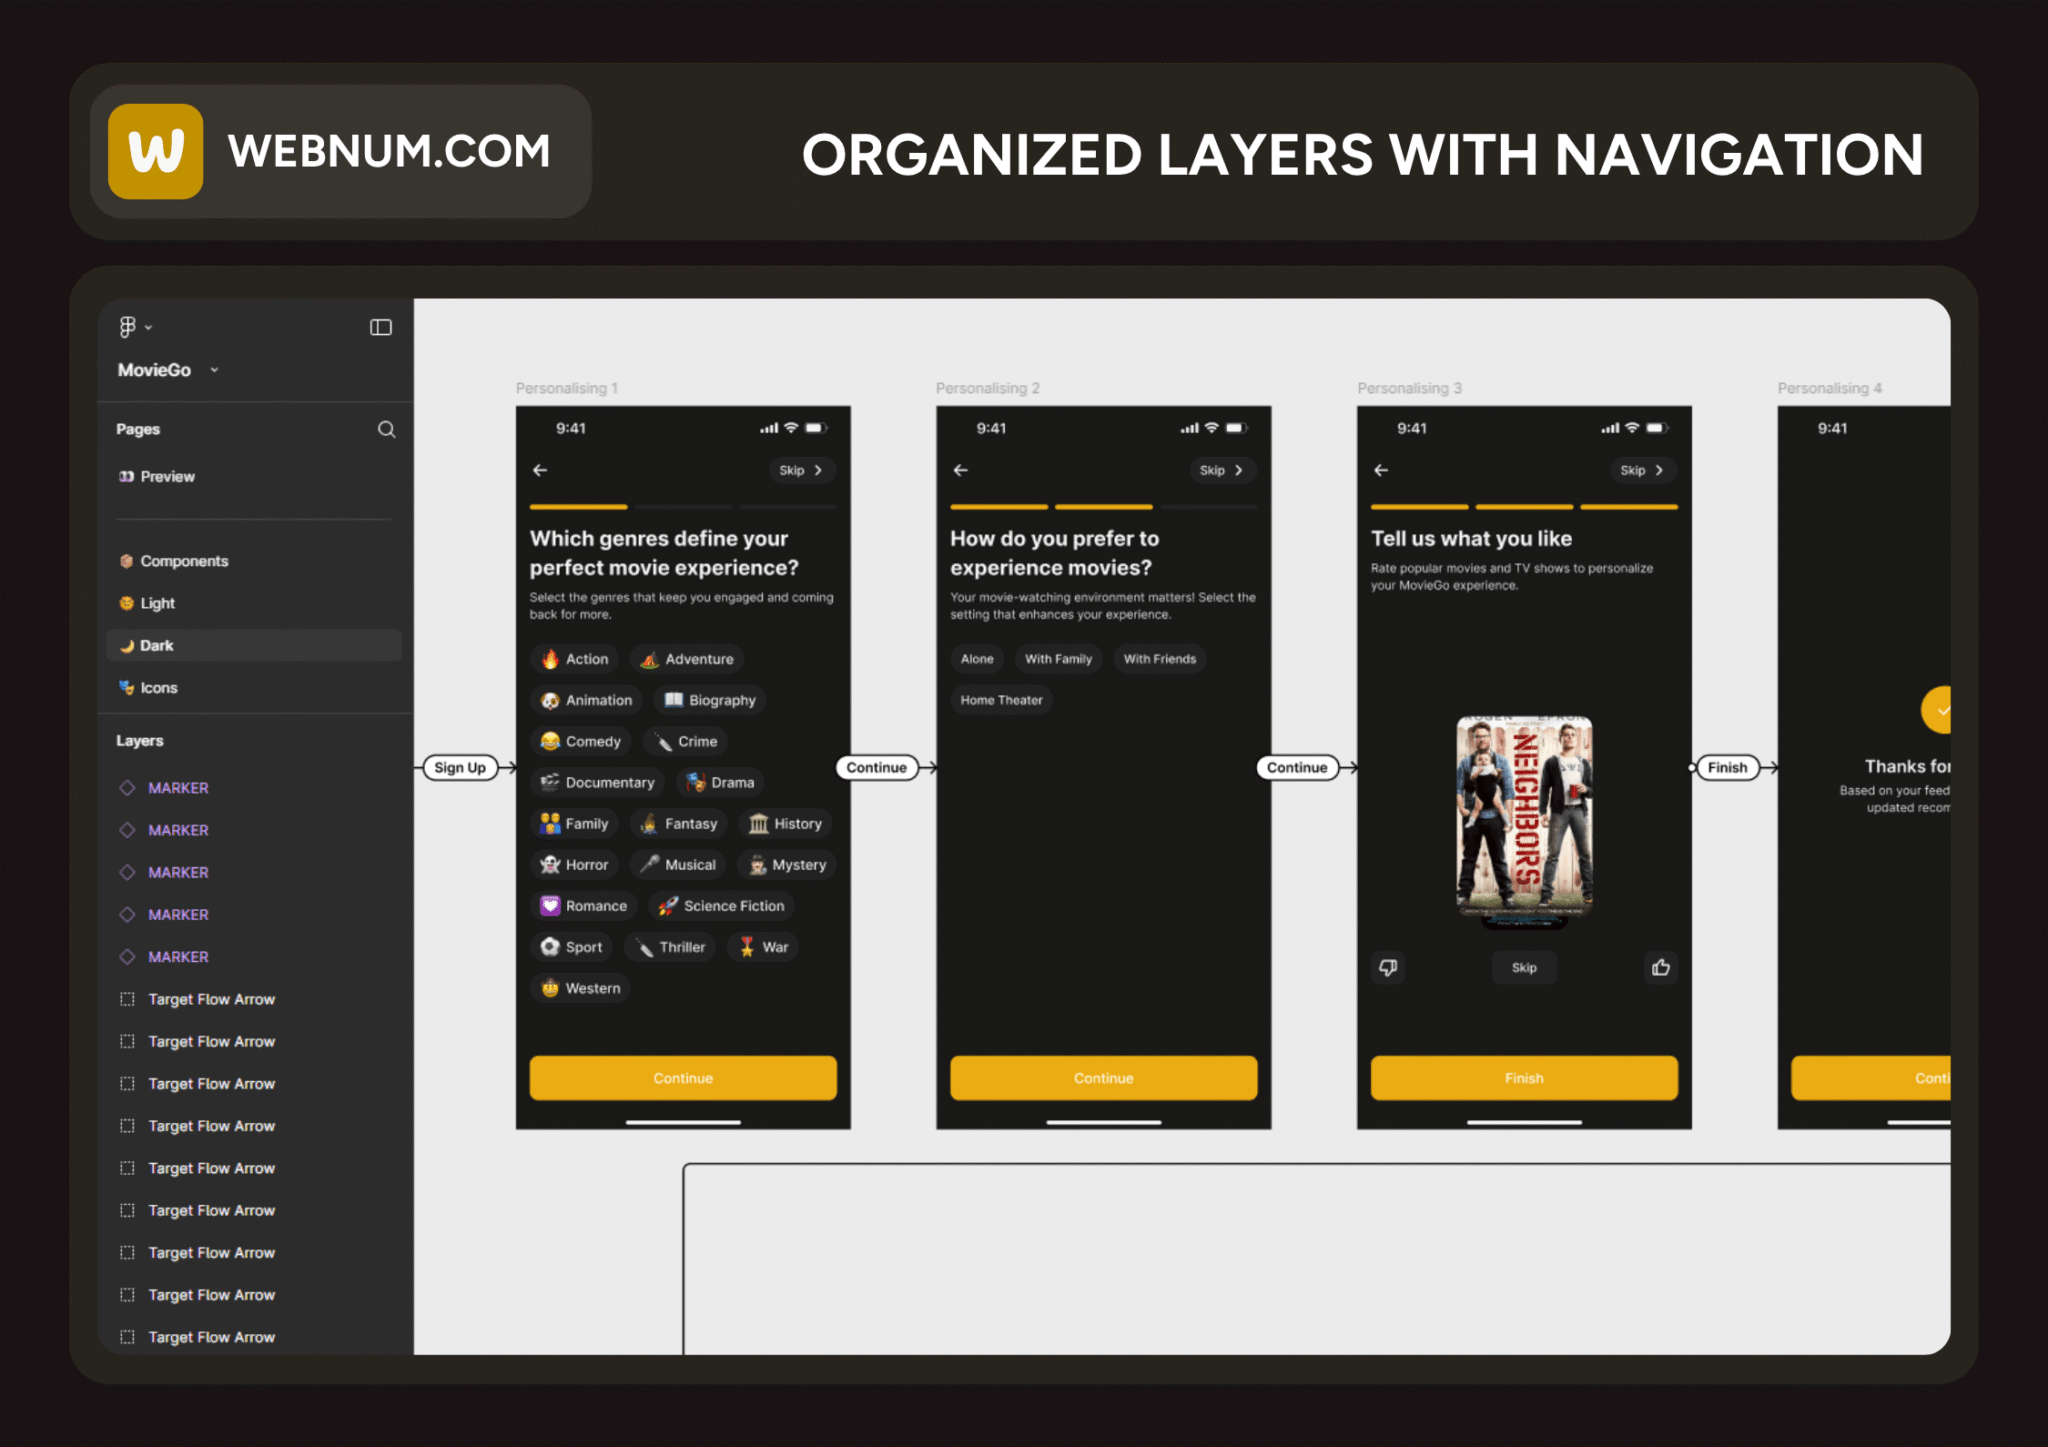Image resolution: width=2048 pixels, height=1447 pixels.
Task: Click the WEBNUM logo icon
Action: 156,152
